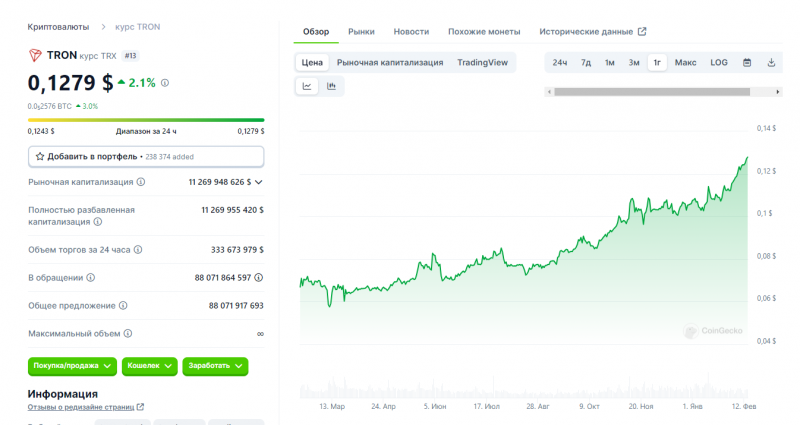Show info for Рыночная капитализация

pos(141,182)
